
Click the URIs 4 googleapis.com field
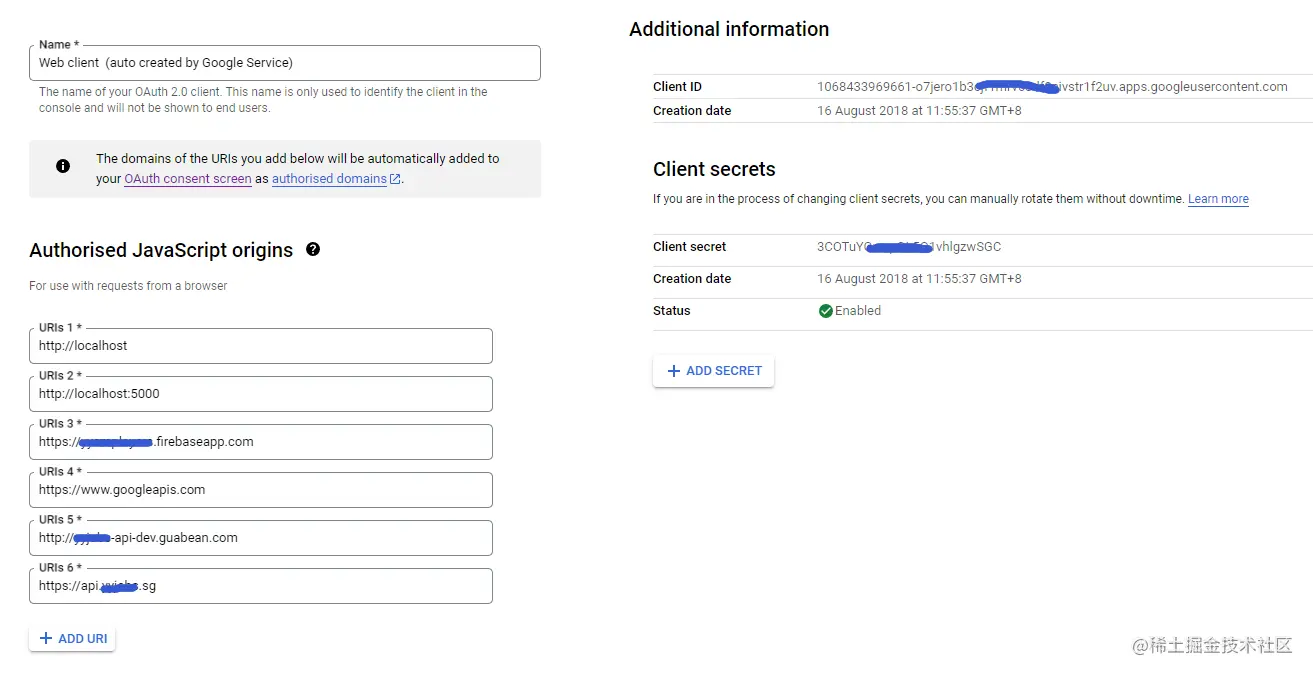point(261,490)
